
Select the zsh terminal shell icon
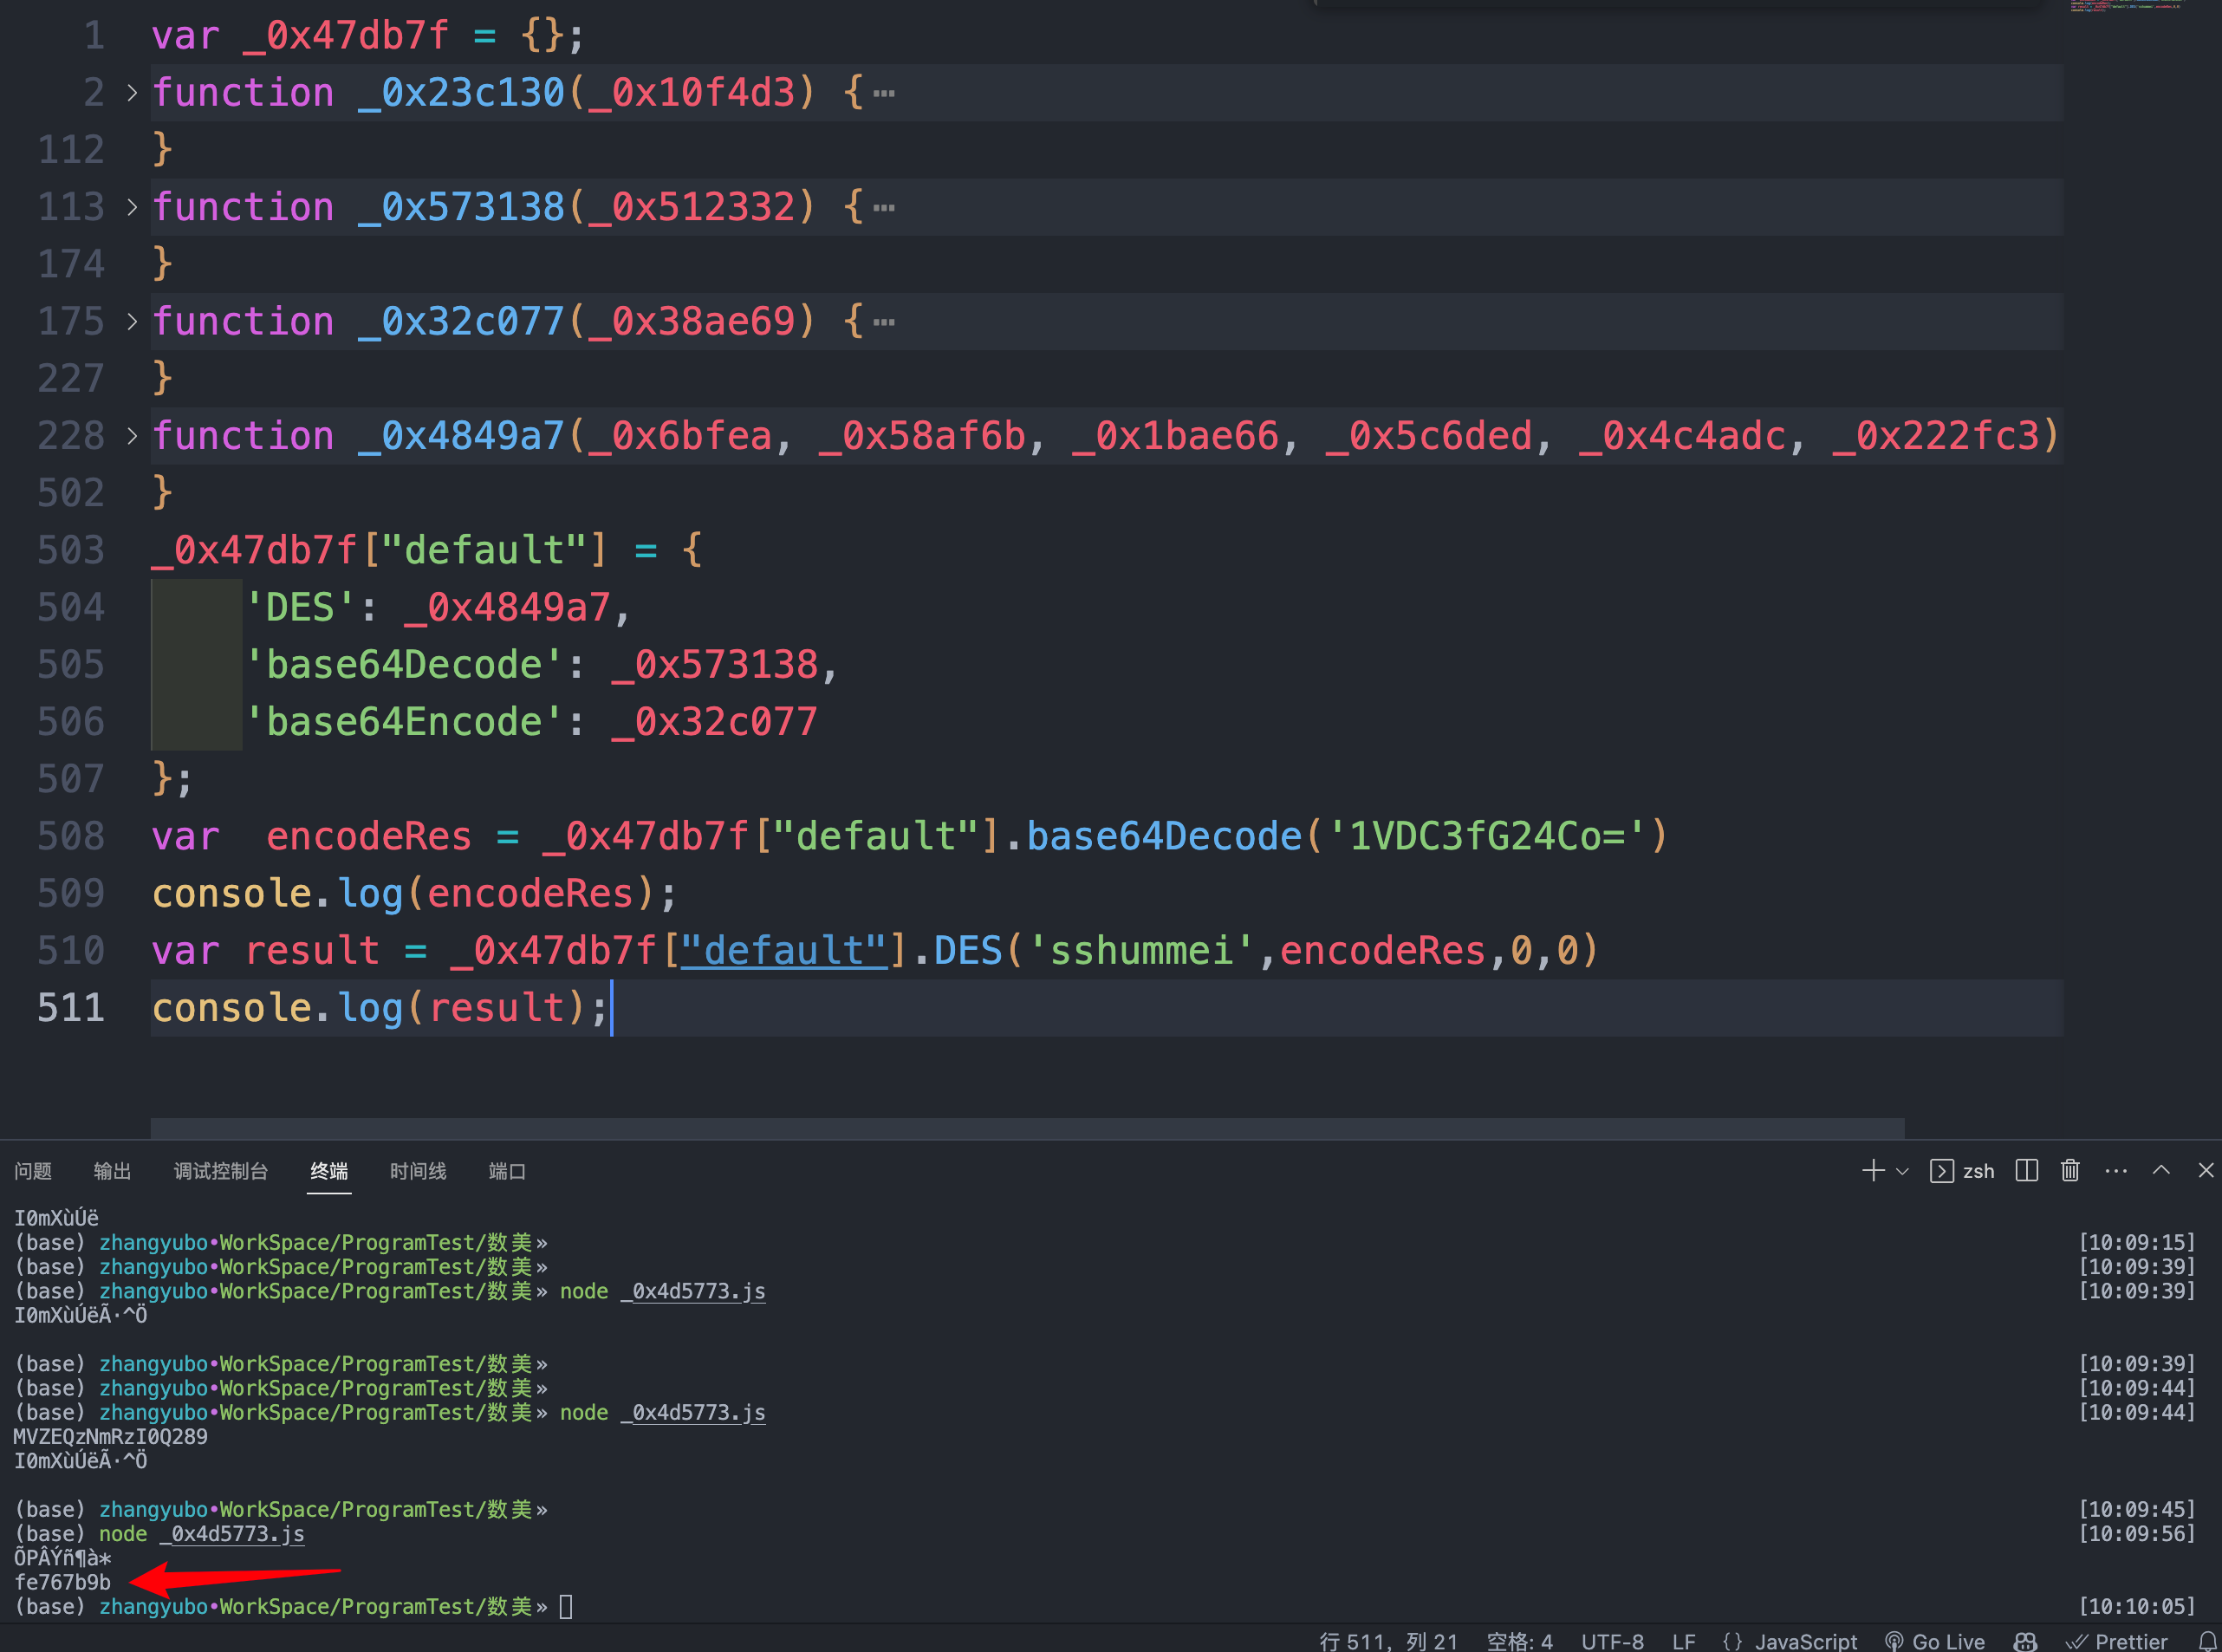[x=1941, y=1171]
